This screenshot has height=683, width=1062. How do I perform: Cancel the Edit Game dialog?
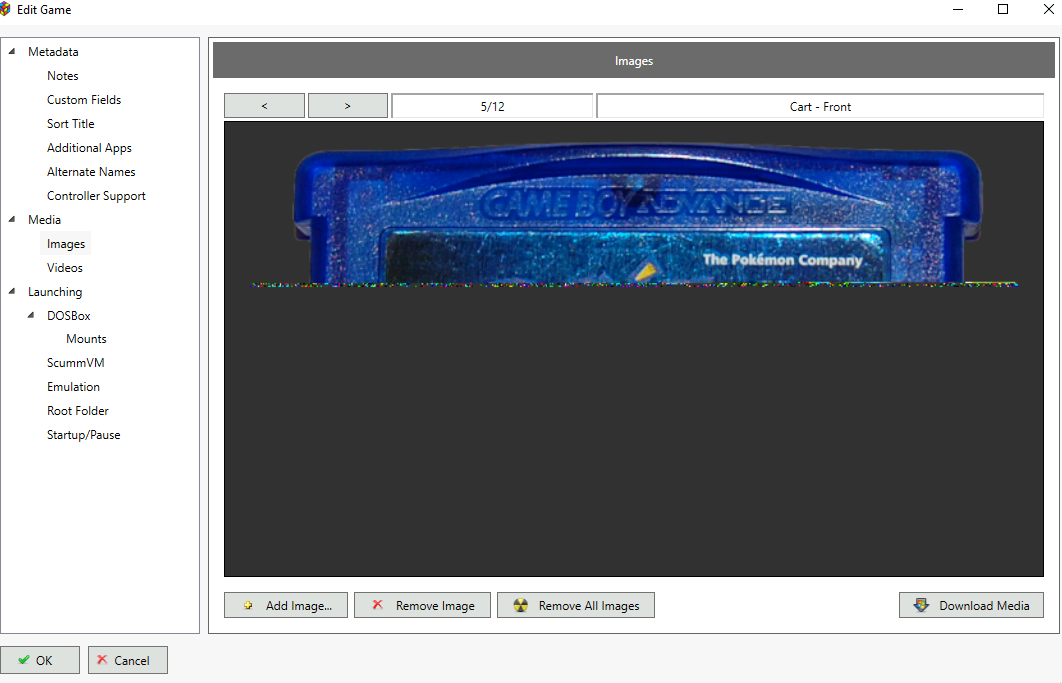point(127,660)
